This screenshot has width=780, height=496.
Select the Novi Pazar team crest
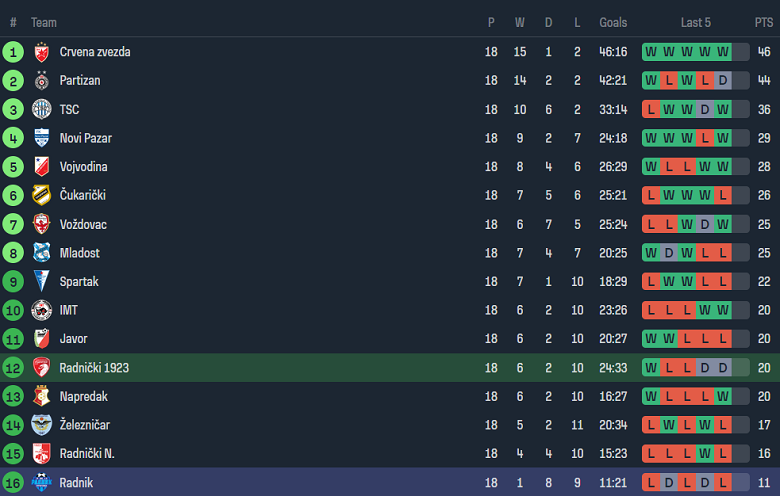[x=41, y=138]
